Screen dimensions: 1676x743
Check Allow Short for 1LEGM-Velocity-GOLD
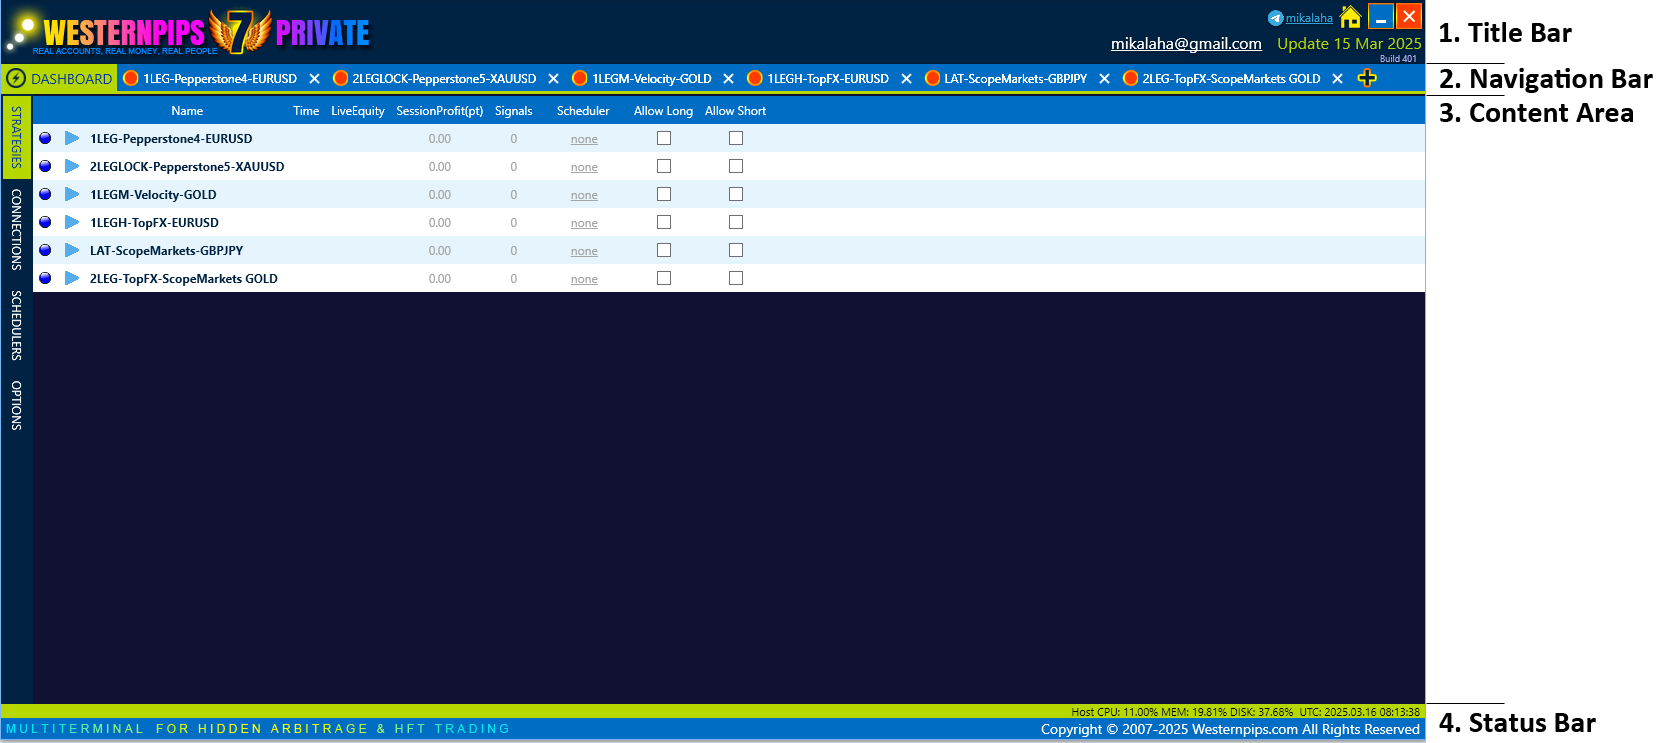[736, 194]
